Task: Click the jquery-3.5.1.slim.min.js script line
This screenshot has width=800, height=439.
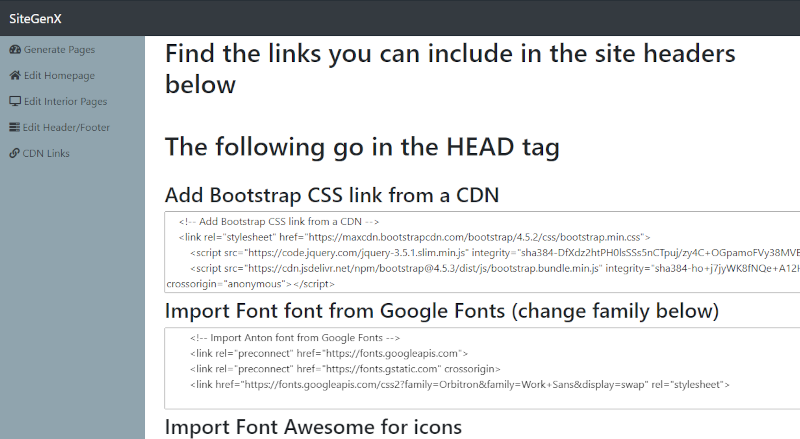Action: (x=495, y=253)
